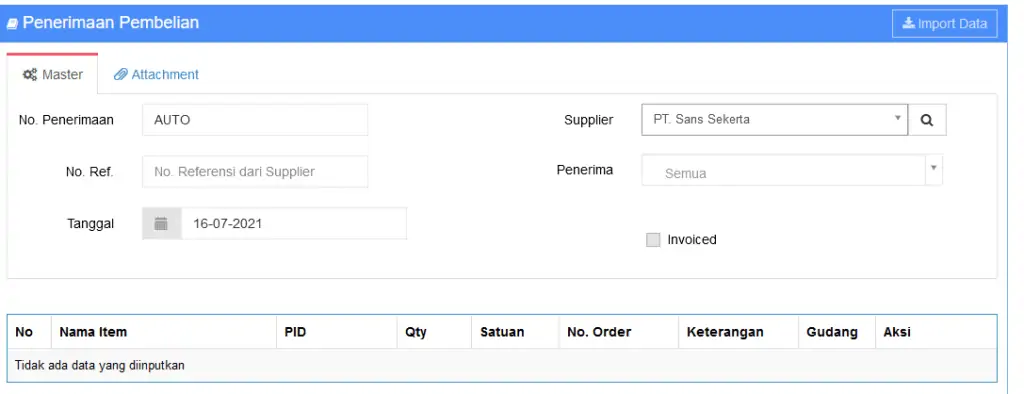The width and height of the screenshot is (1024, 394).
Task: Open the Penerima dropdown arrow
Action: (933, 168)
